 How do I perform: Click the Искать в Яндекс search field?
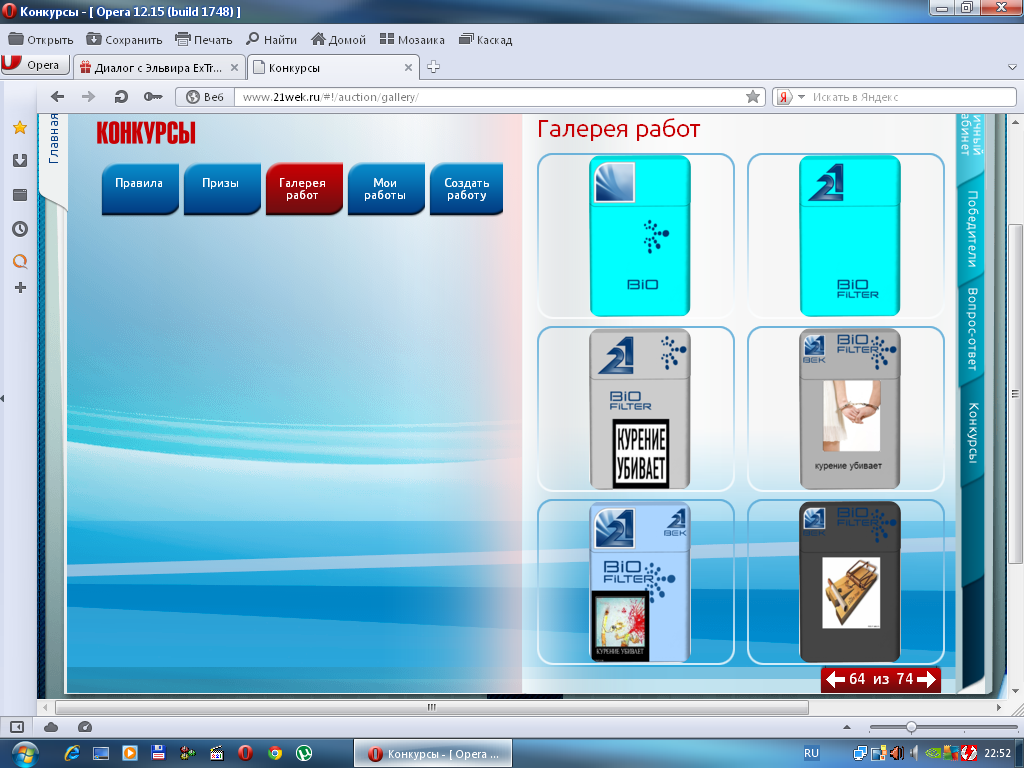point(912,97)
